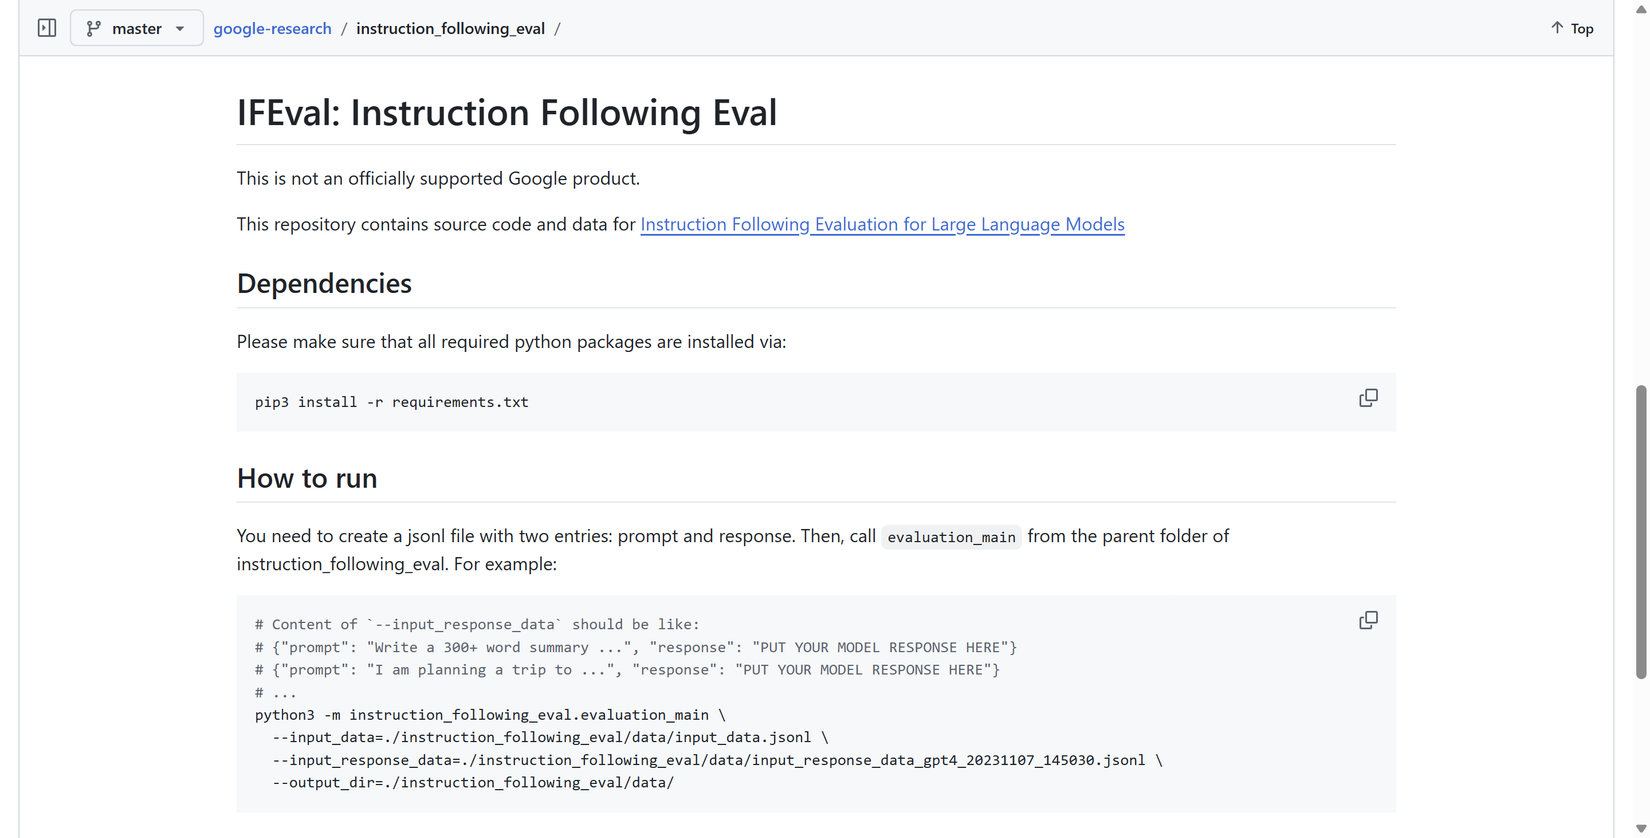Click the IFEval: Instruction Following Eval heading

(x=506, y=112)
